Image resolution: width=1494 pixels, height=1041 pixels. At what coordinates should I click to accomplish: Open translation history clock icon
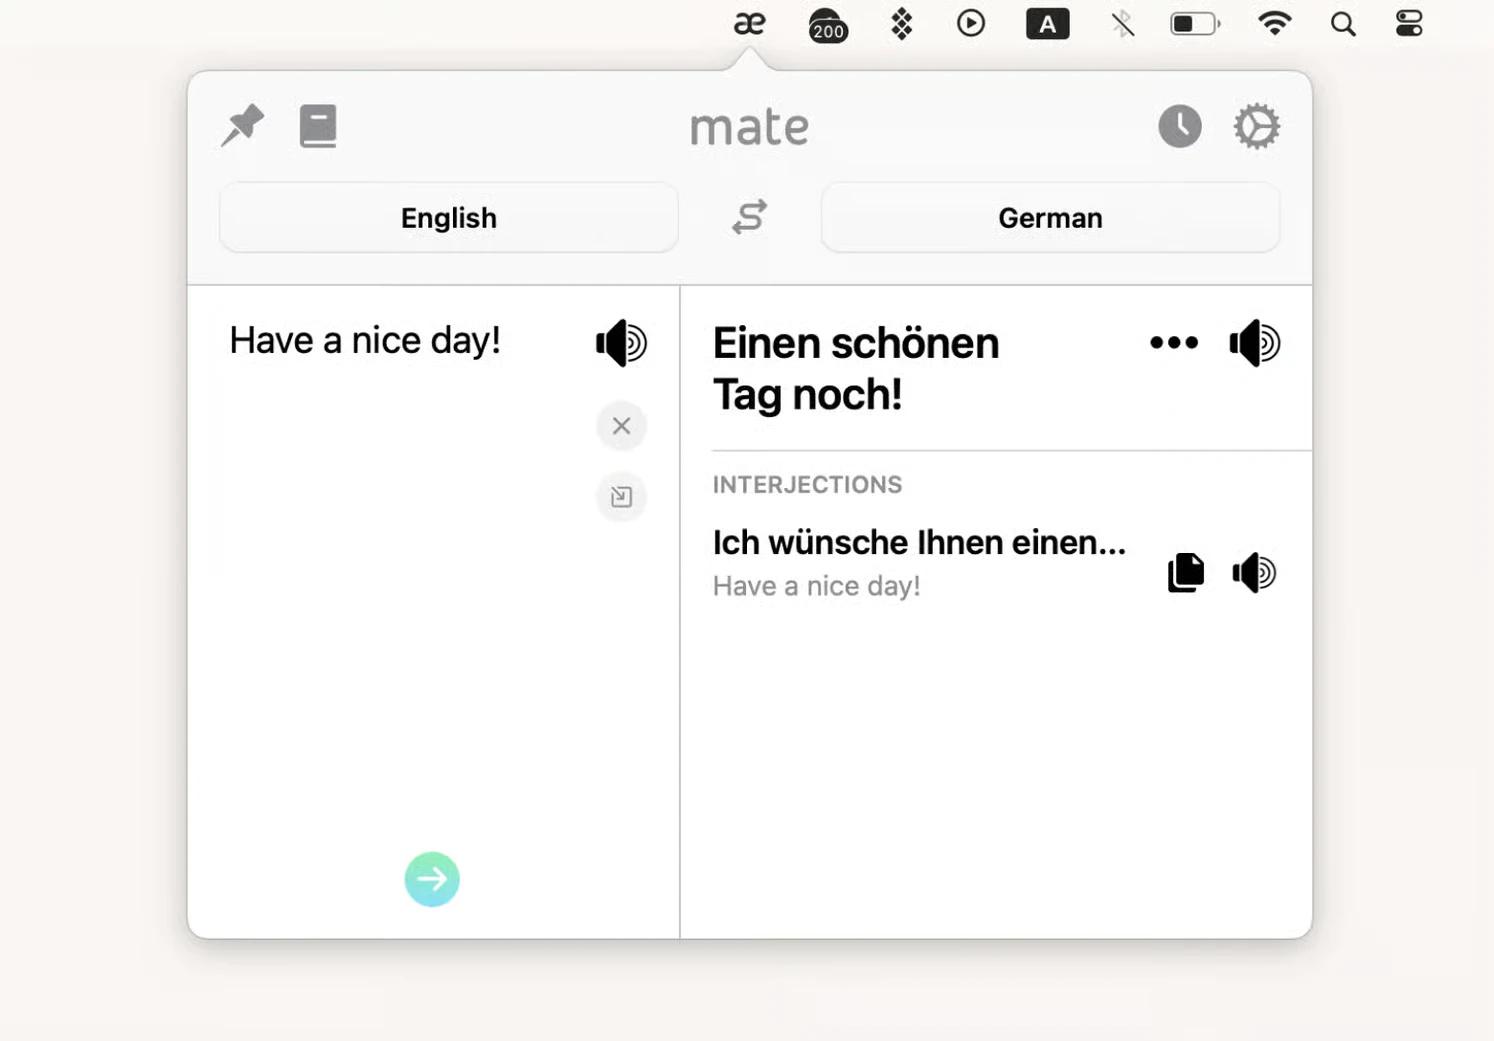point(1179,126)
